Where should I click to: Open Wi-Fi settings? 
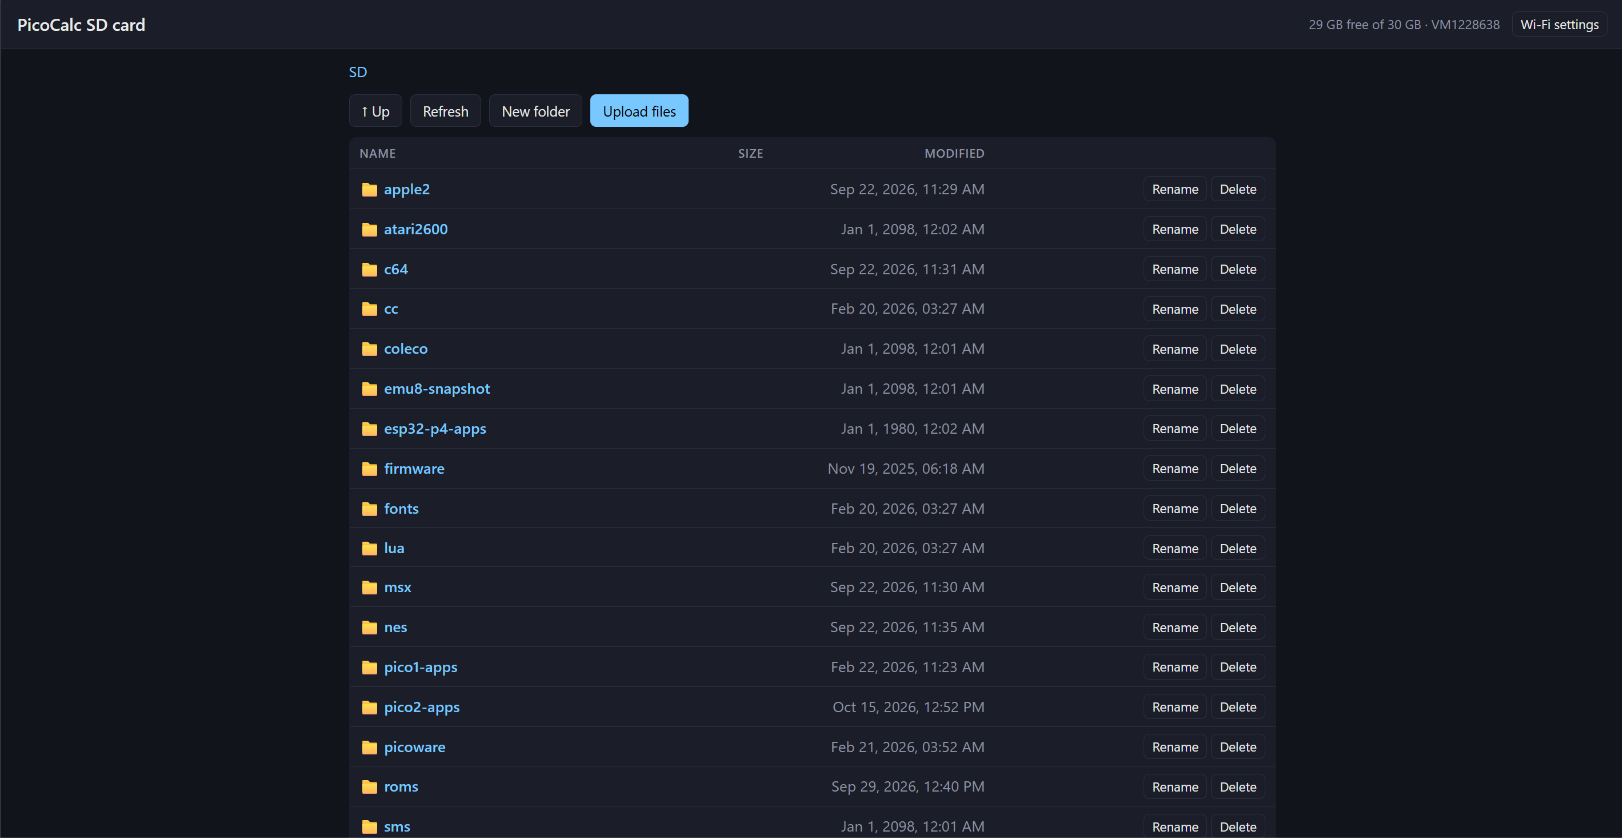pos(1559,25)
